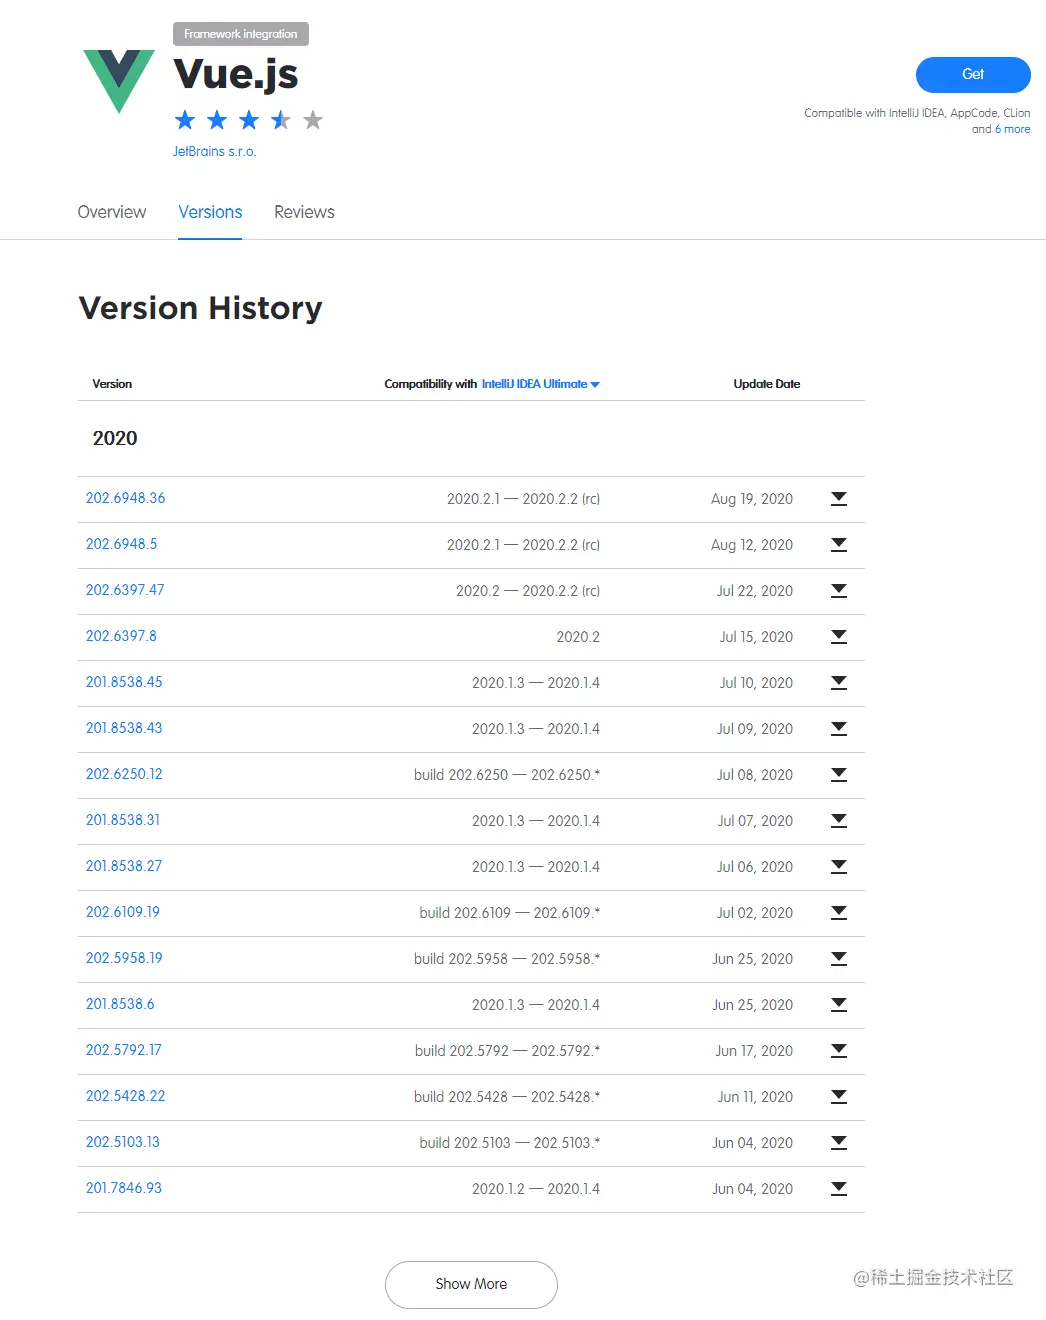This screenshot has height=1320, width=1046.
Task: Click the second rating star
Action: tap(217, 120)
